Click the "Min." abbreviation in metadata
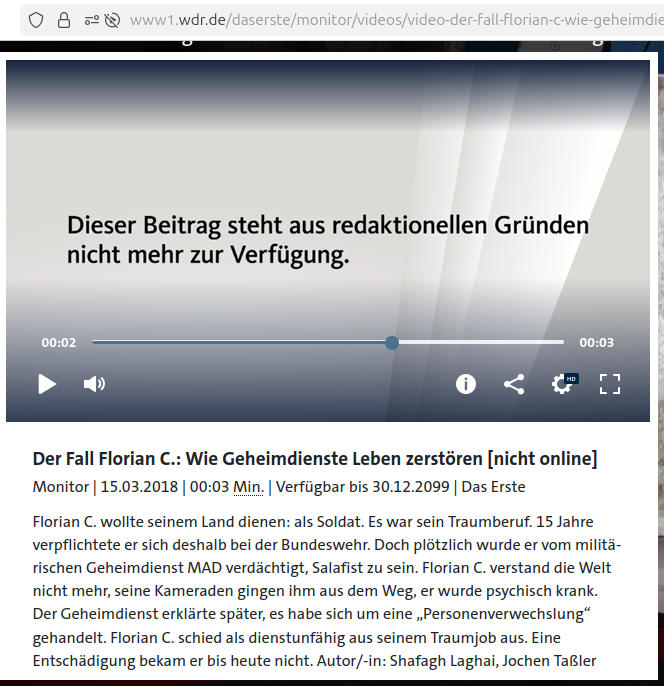 click(248, 487)
